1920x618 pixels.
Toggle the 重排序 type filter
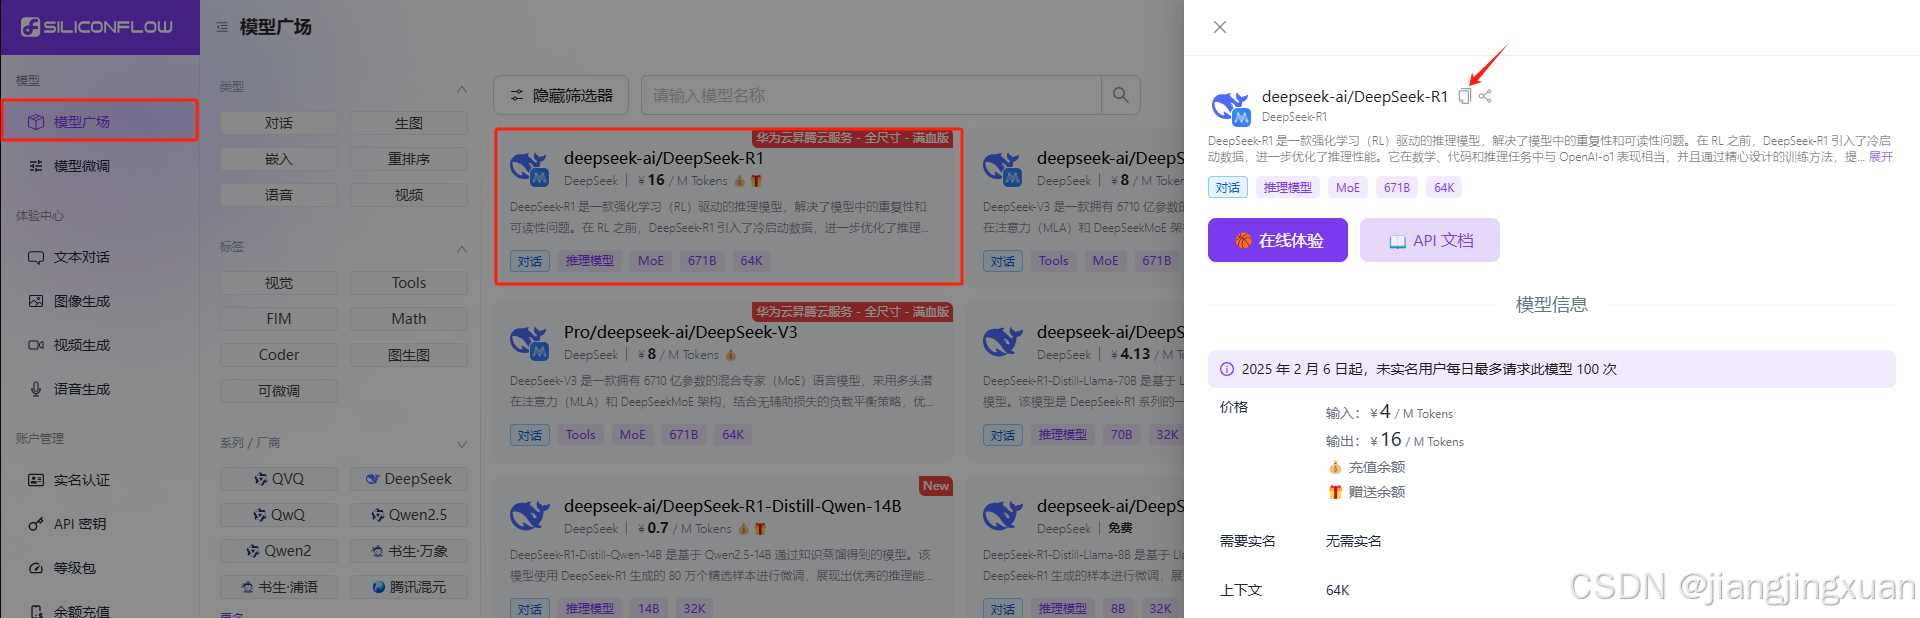click(x=409, y=159)
